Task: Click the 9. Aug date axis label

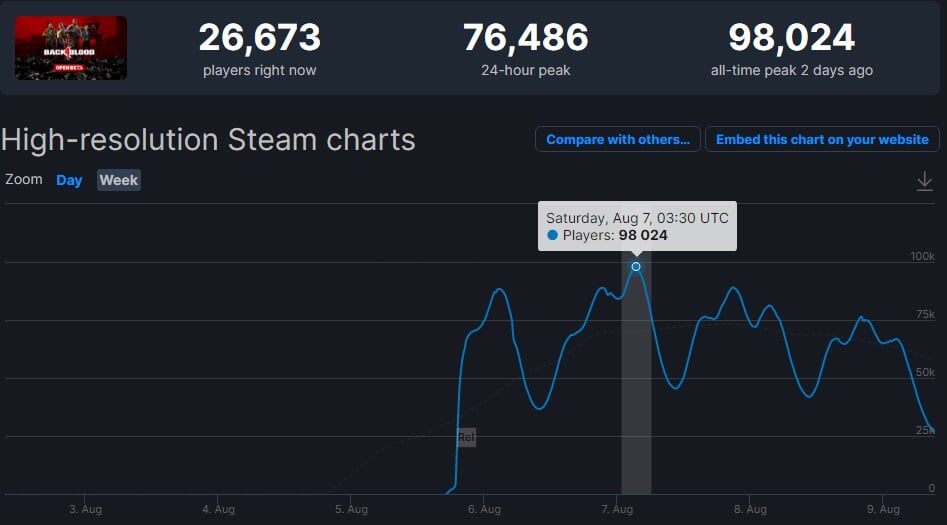Action: 883,509
